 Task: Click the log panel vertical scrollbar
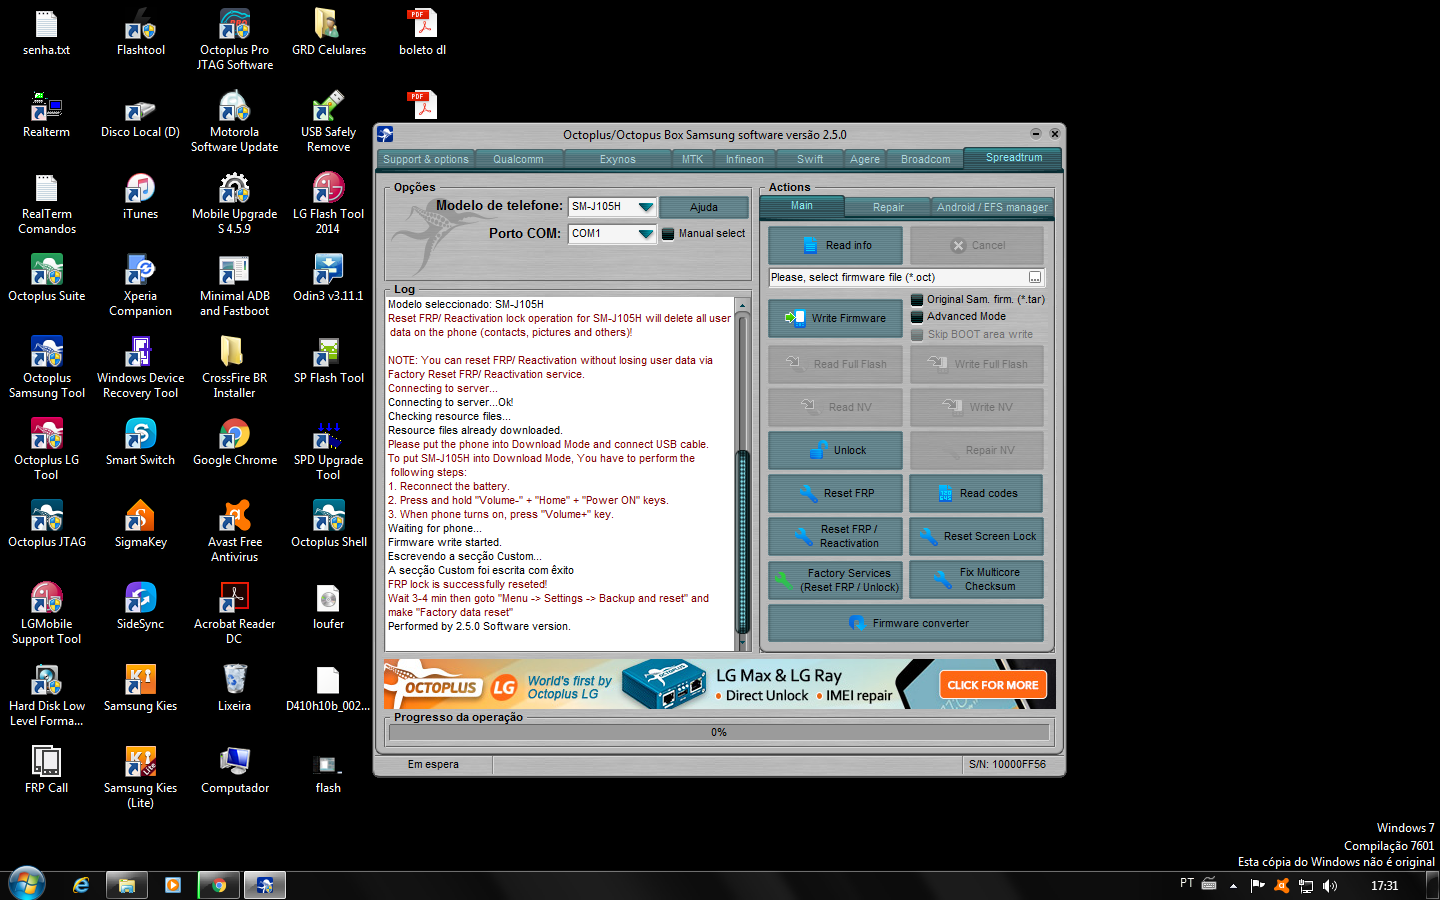click(x=742, y=472)
